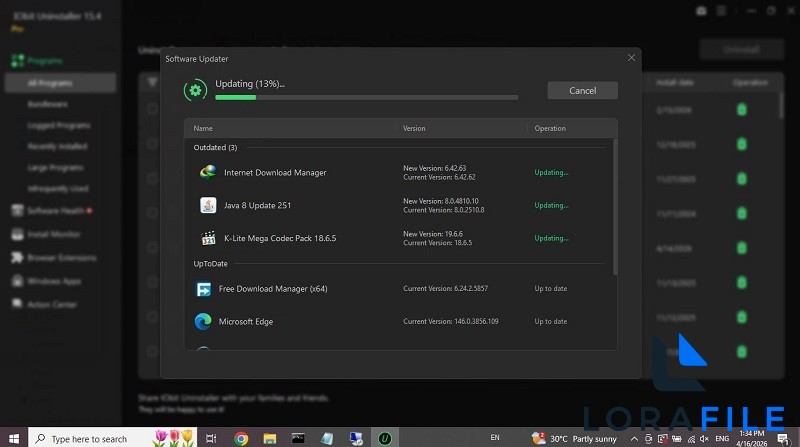Click the green updating progress bar
The width and height of the screenshot is (800, 447).
coord(366,97)
